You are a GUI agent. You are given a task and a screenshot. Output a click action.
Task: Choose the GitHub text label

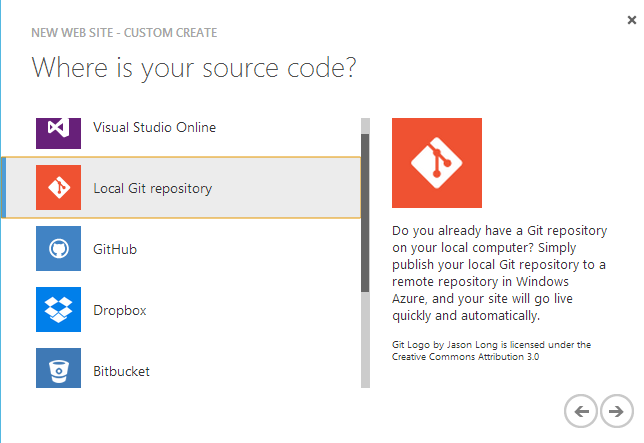115,249
